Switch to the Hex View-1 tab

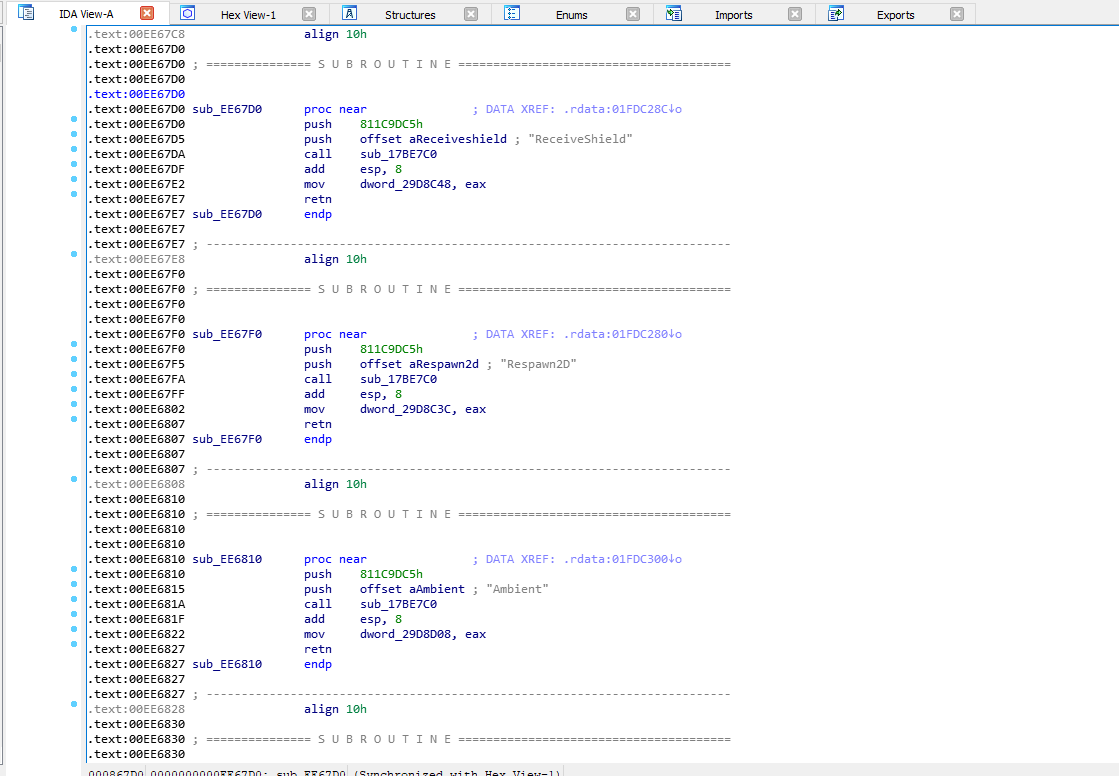[x=248, y=14]
